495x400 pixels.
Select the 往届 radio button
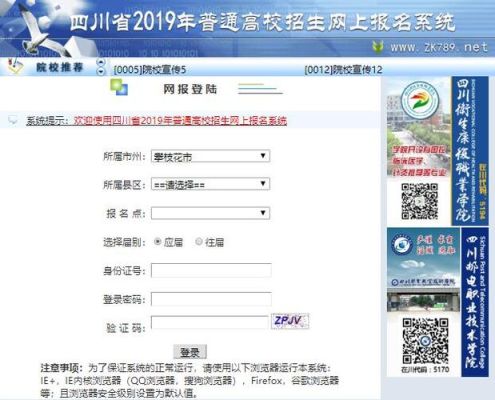[199, 241]
